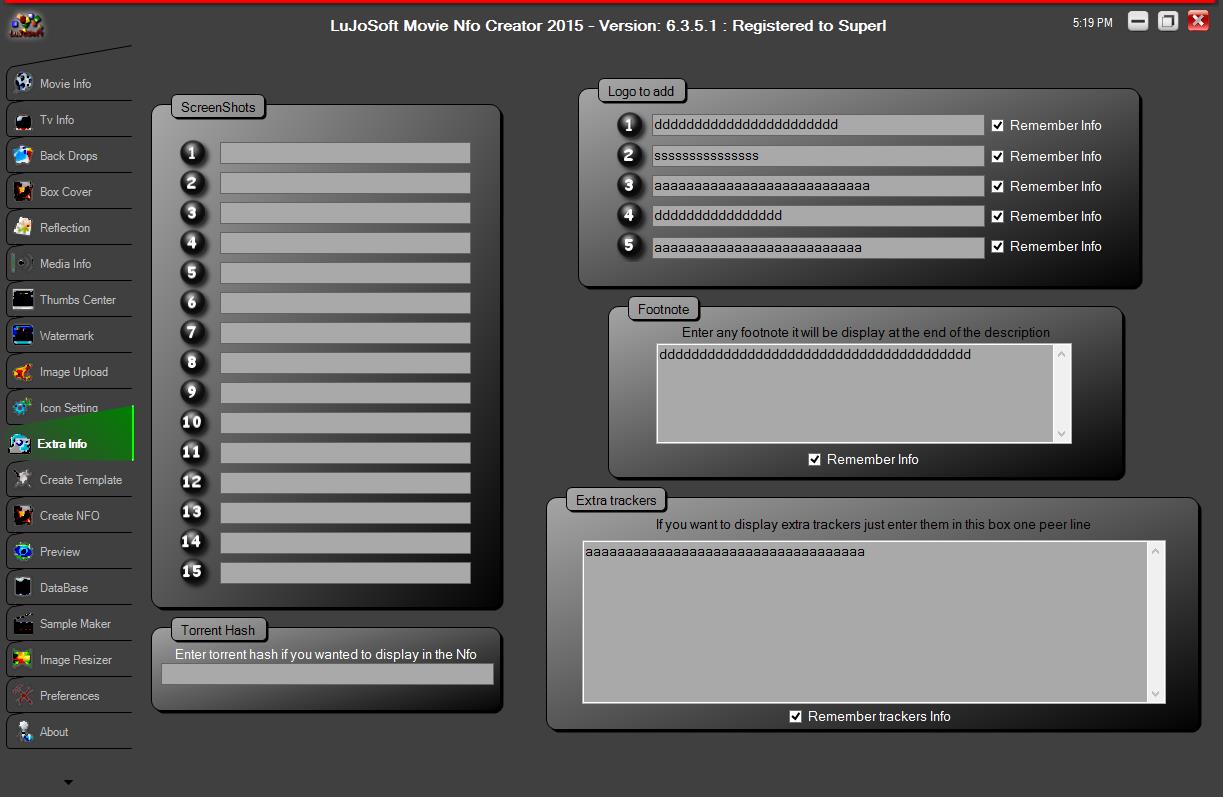
Task: Open Back Drops section icon
Action: tap(23, 155)
